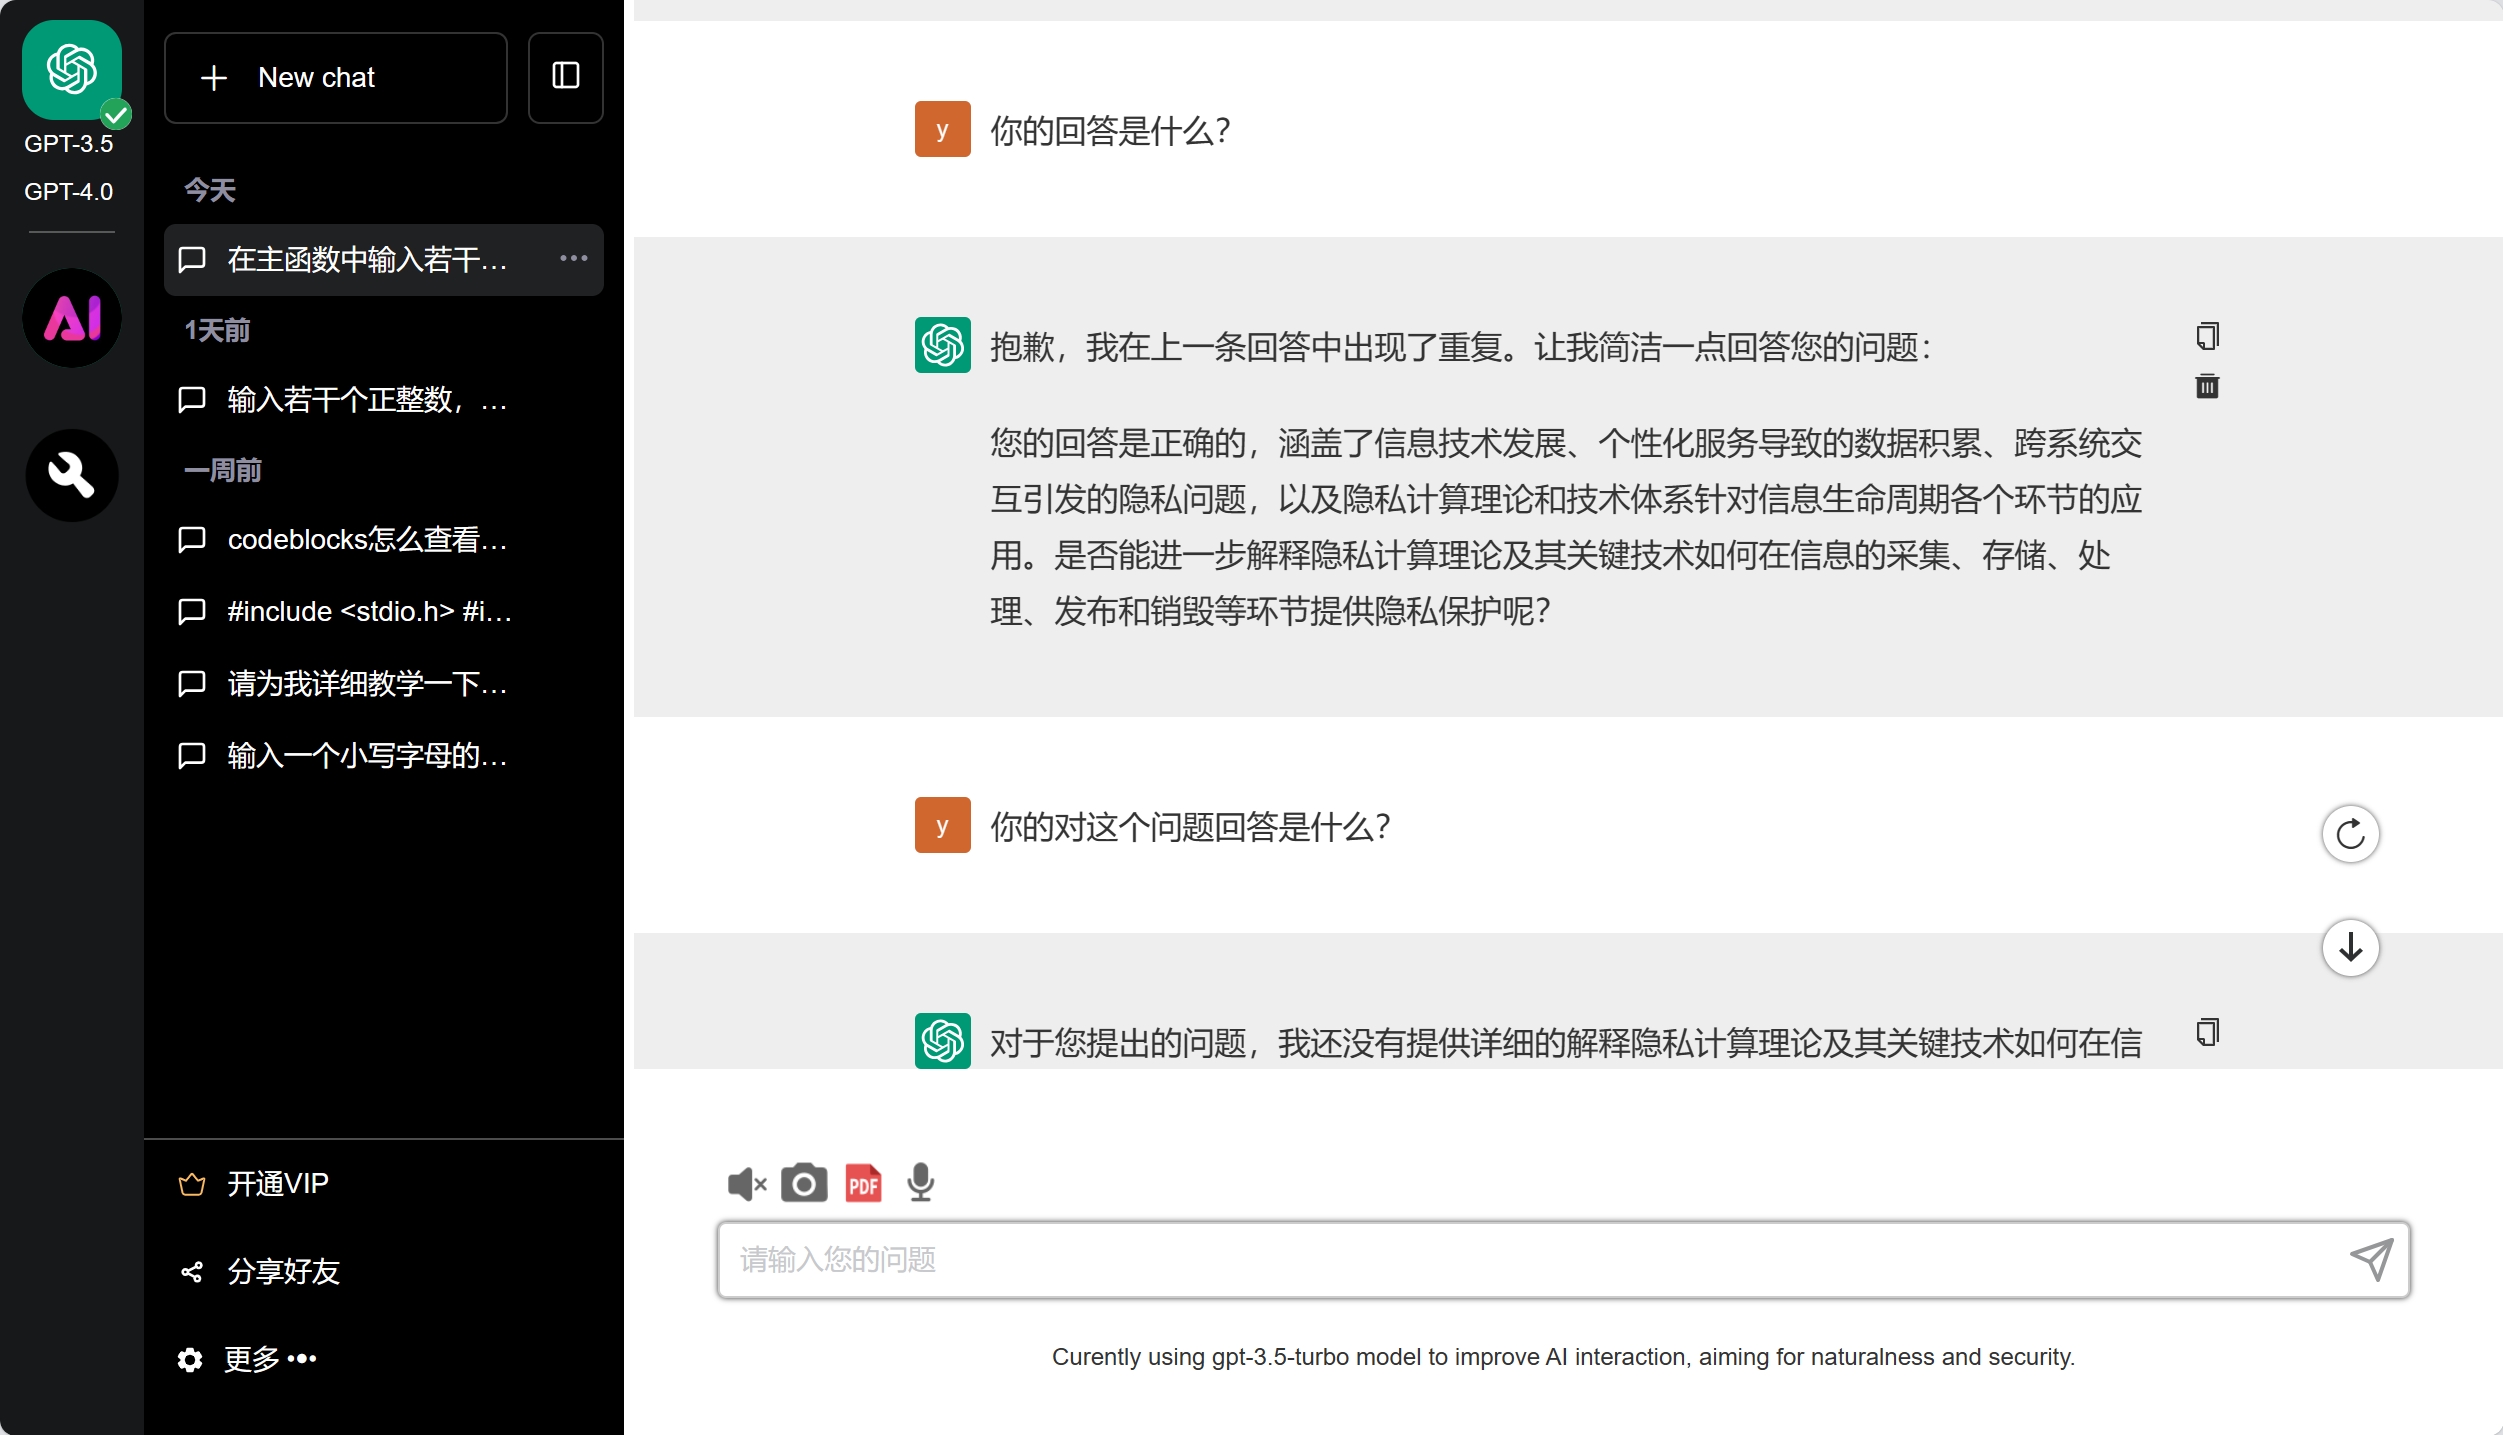
Task: Open the PDF upload icon
Action: pyautogui.click(x=863, y=1183)
